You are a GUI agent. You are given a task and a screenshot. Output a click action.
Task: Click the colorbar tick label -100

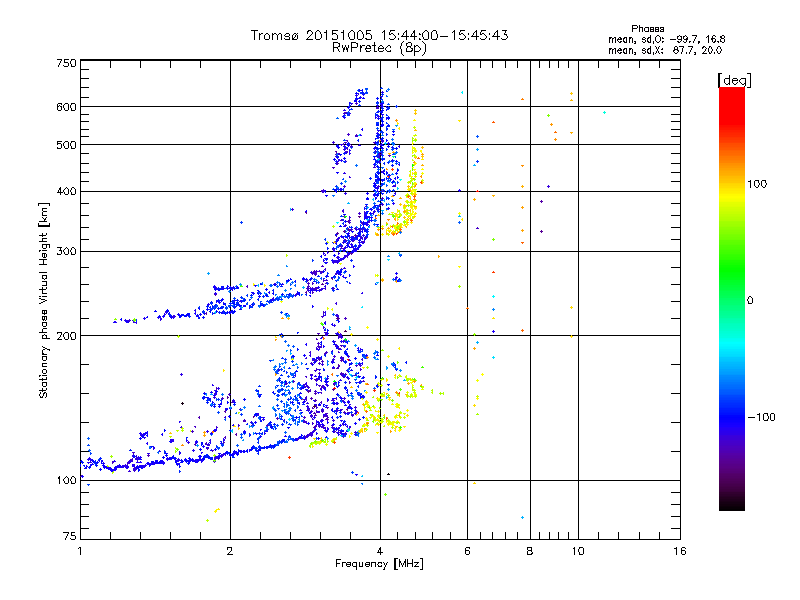(761, 417)
